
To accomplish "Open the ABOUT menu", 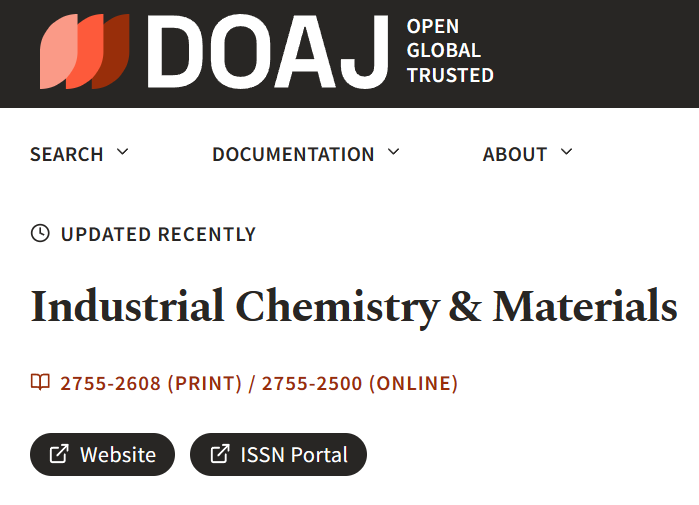I will pyautogui.click(x=515, y=154).
